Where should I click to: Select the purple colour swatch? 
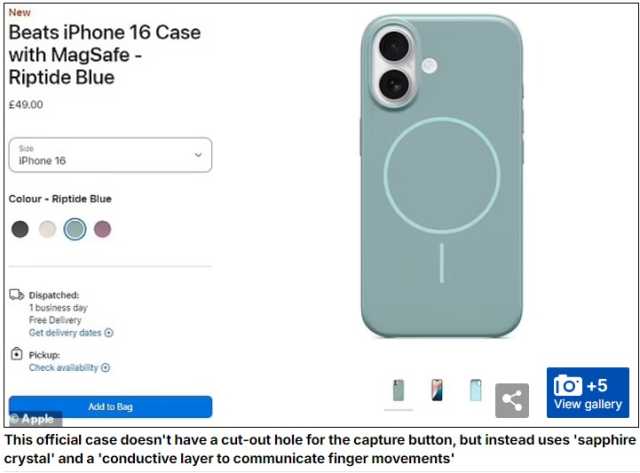tap(102, 229)
